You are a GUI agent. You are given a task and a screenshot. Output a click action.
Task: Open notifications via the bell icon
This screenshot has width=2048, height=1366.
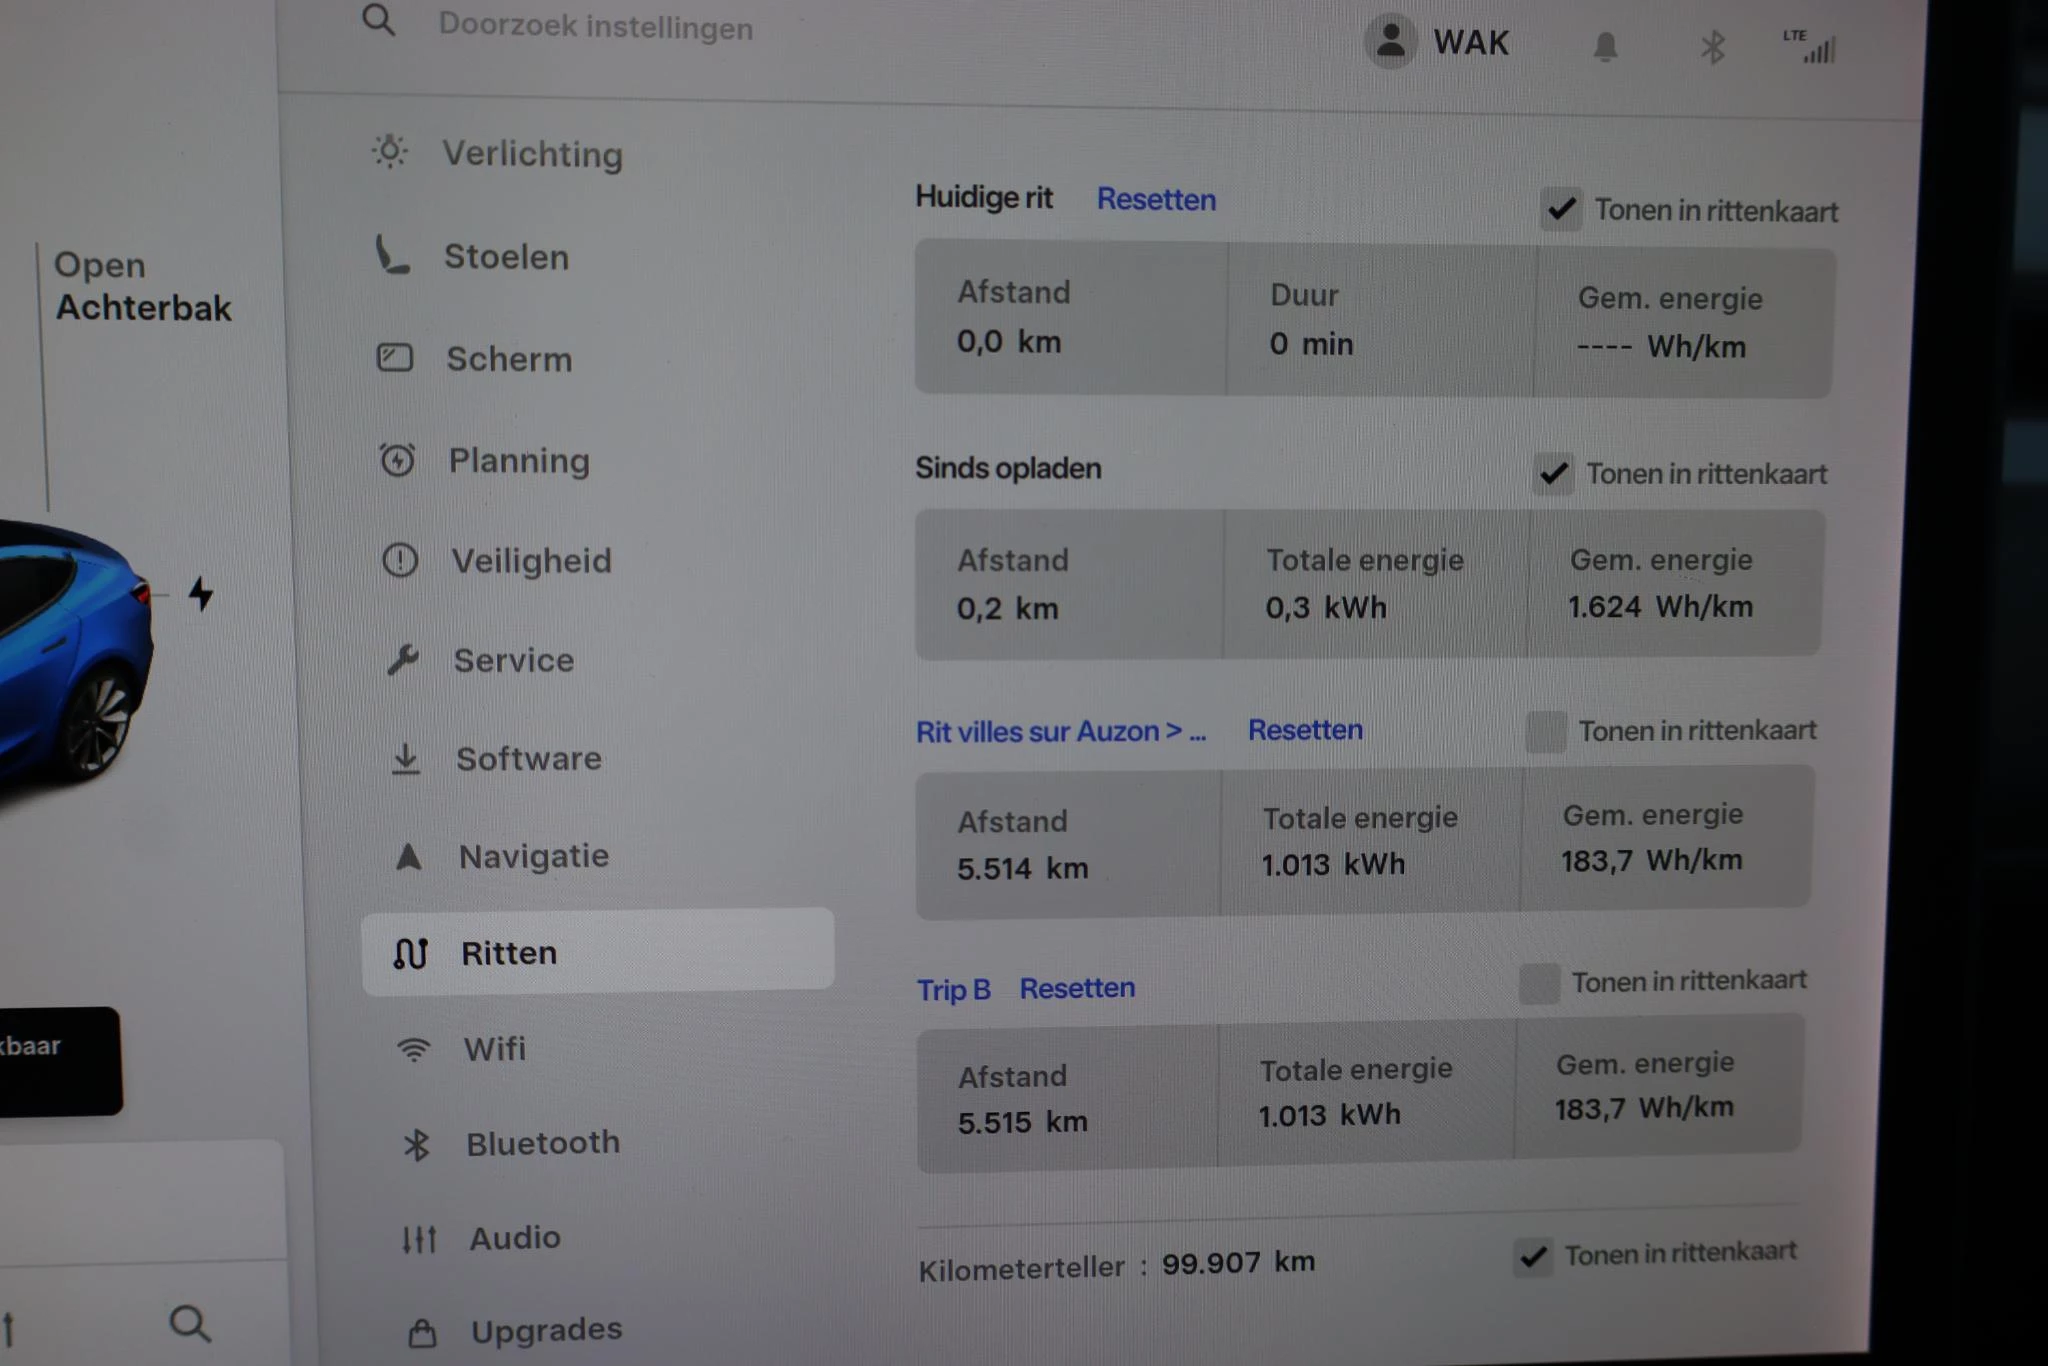pyautogui.click(x=1605, y=44)
